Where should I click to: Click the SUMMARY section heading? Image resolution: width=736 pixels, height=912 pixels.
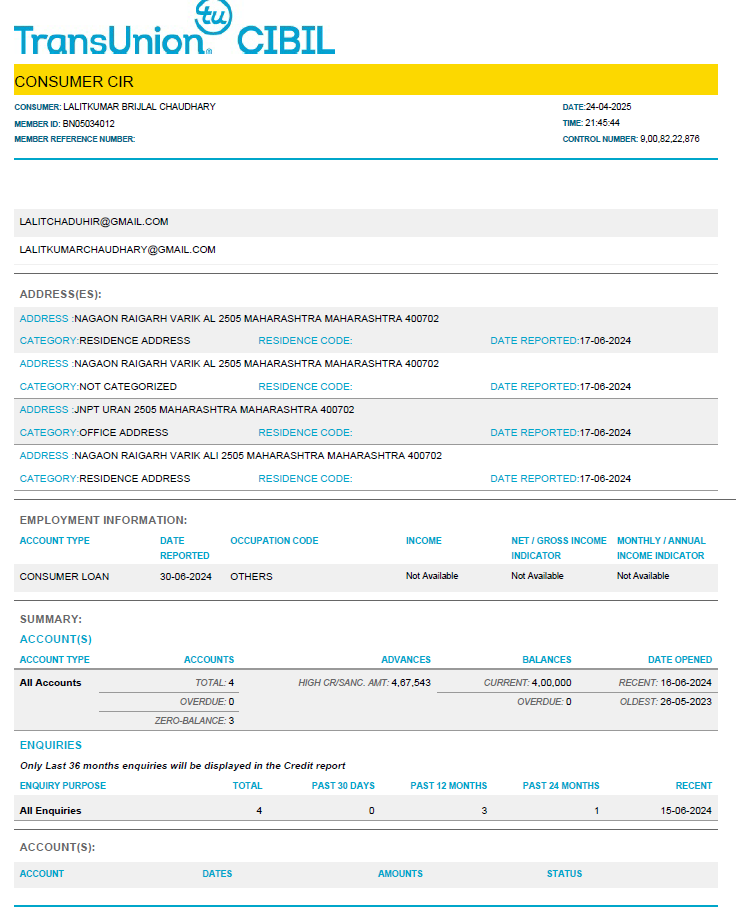pyautogui.click(x=51, y=619)
